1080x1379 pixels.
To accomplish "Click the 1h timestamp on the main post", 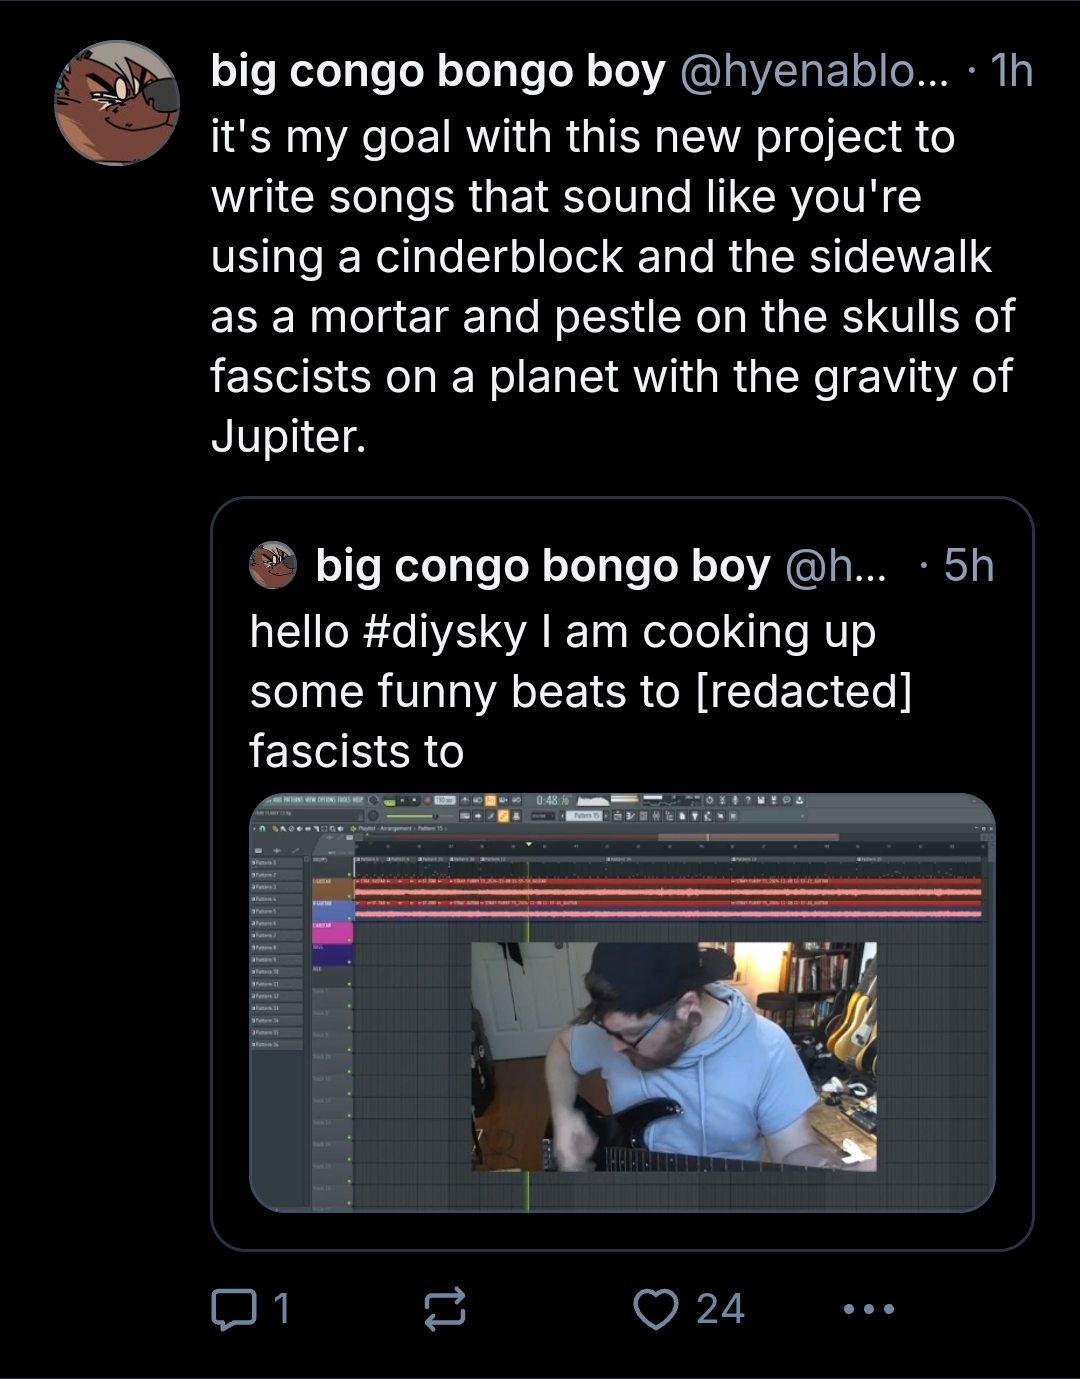I will 1010,72.
